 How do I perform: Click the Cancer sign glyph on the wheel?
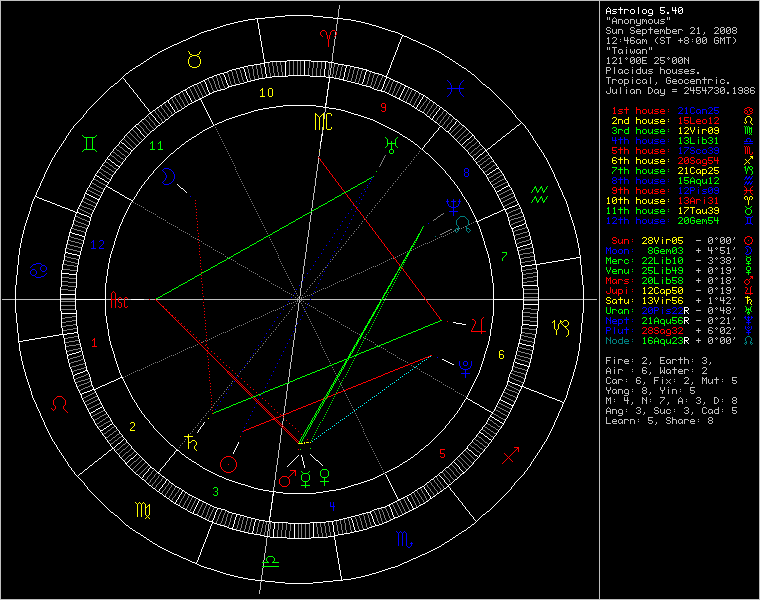(39, 270)
